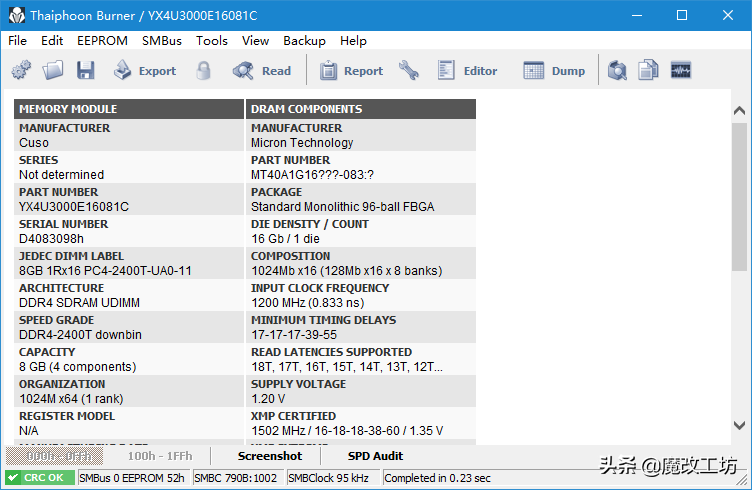Open the Backup menu
The width and height of the screenshot is (752, 490).
coord(304,41)
